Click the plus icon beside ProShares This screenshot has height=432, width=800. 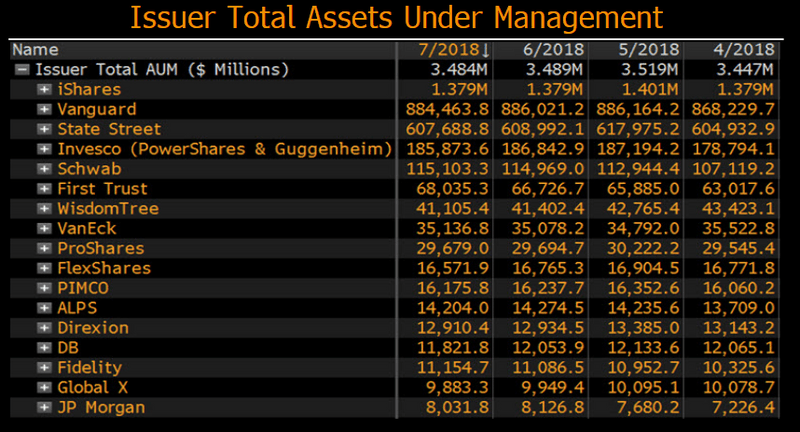(x=44, y=248)
